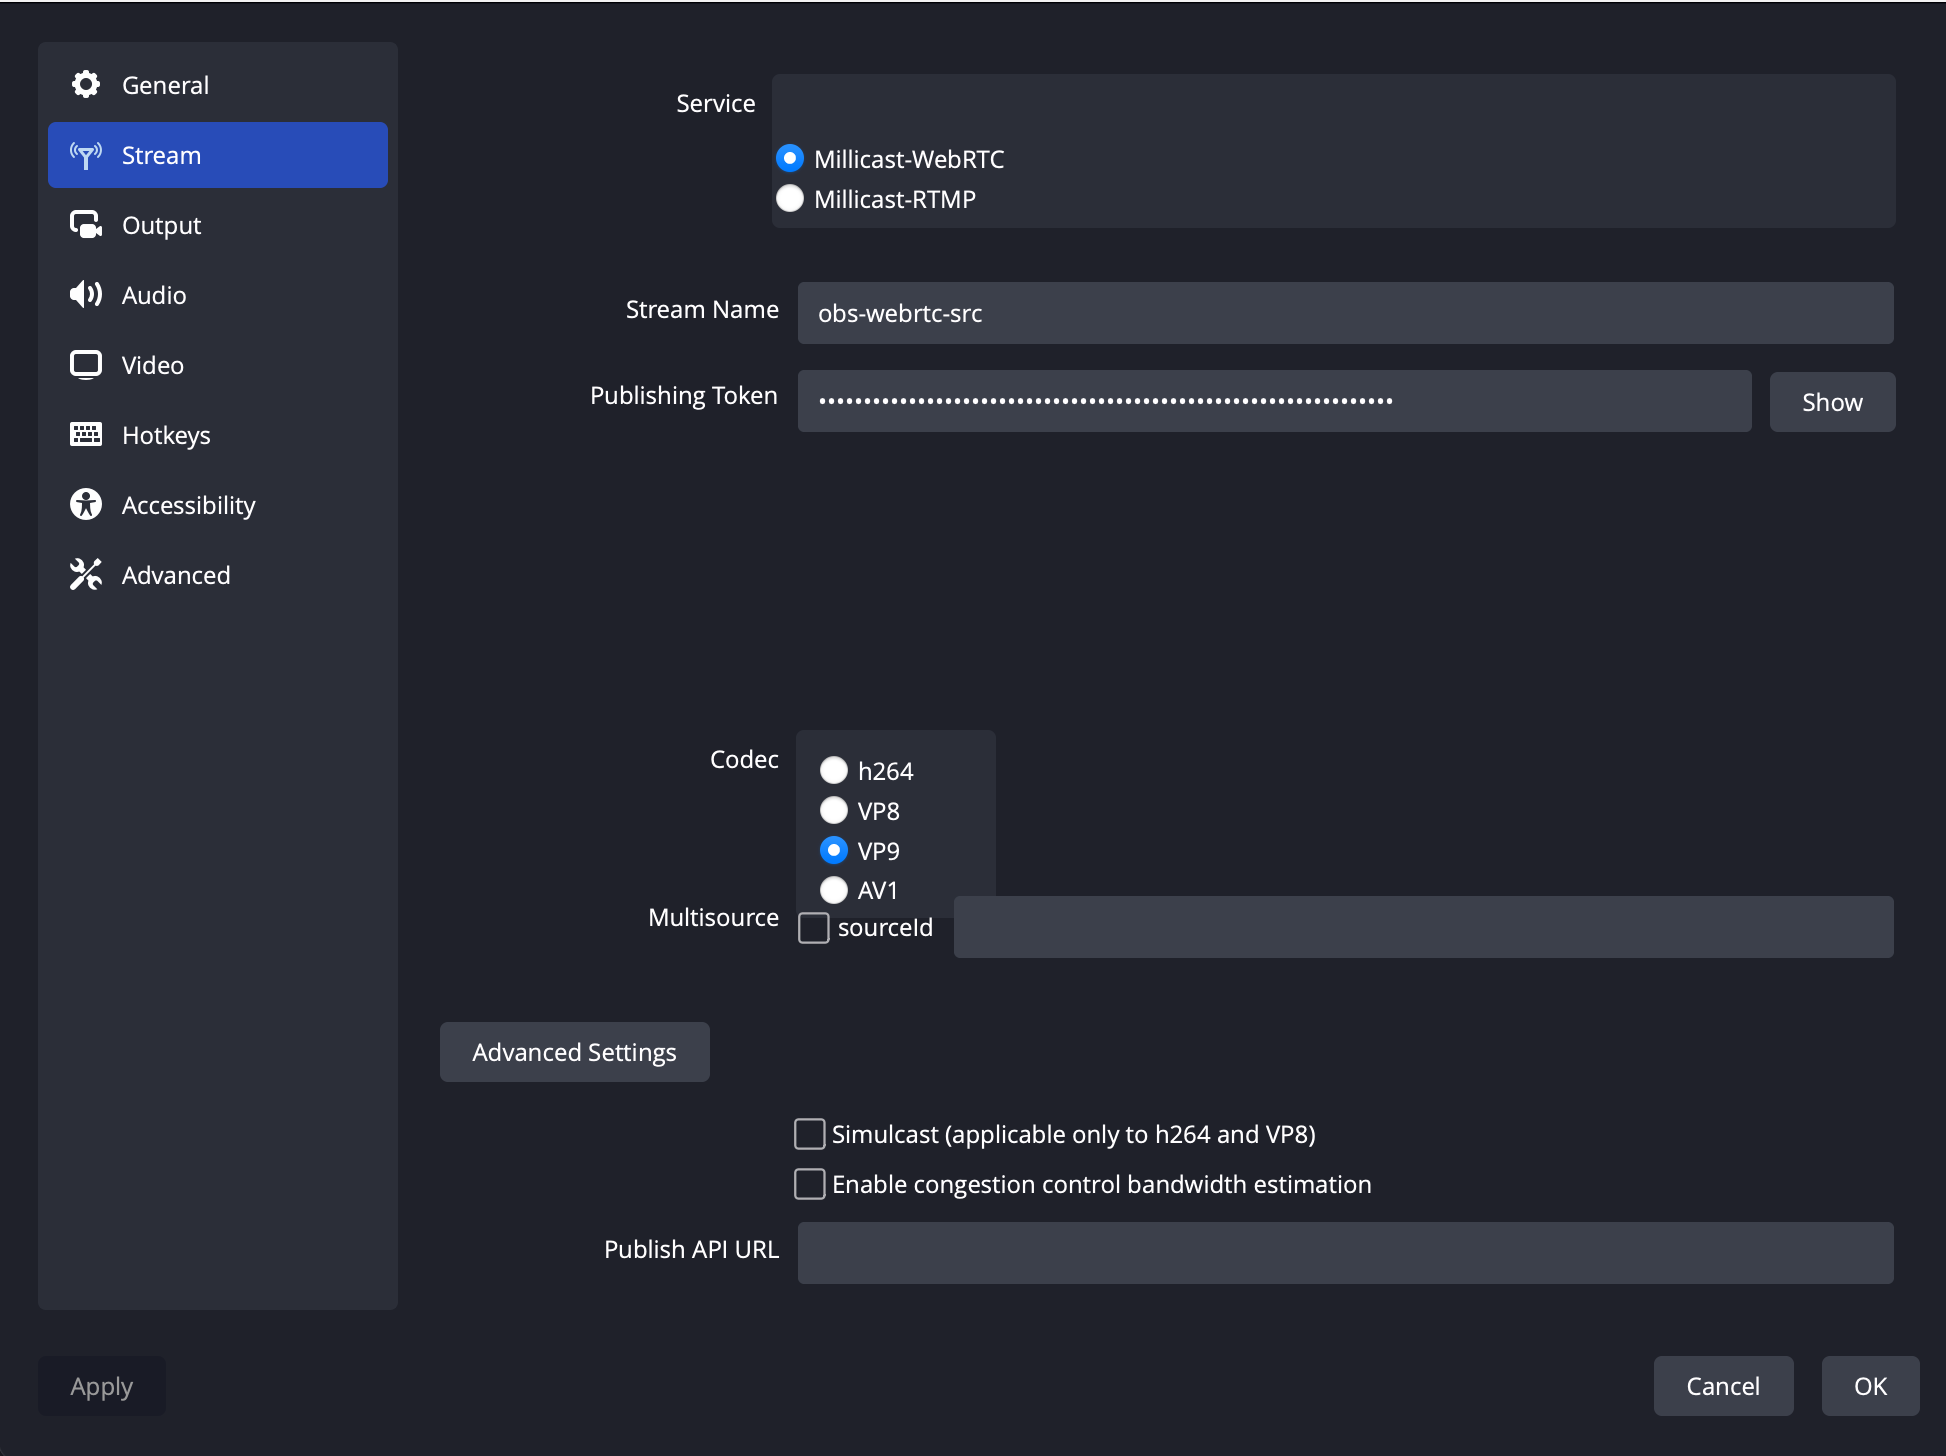Focus the Publish API URL field
The height and width of the screenshot is (1456, 1946).
point(1345,1253)
